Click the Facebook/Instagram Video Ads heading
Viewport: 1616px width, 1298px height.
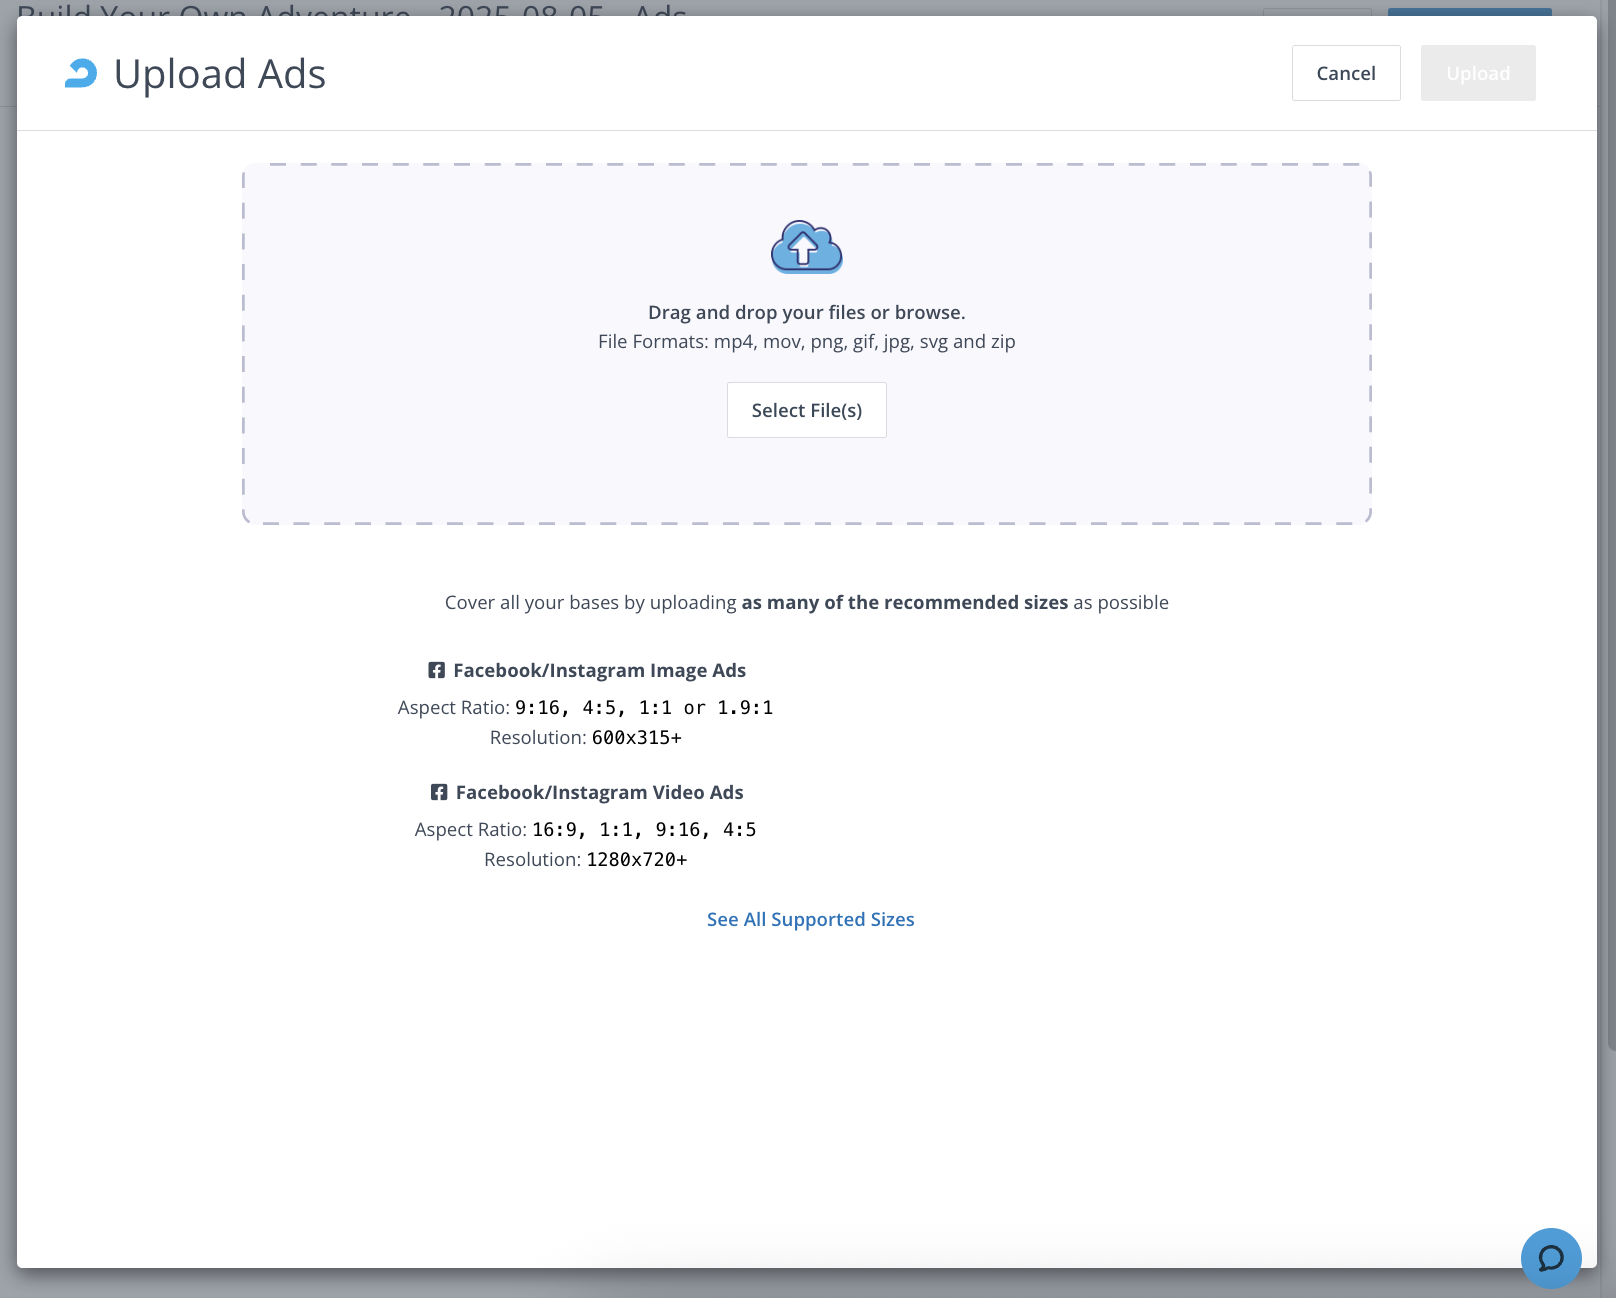tap(599, 792)
